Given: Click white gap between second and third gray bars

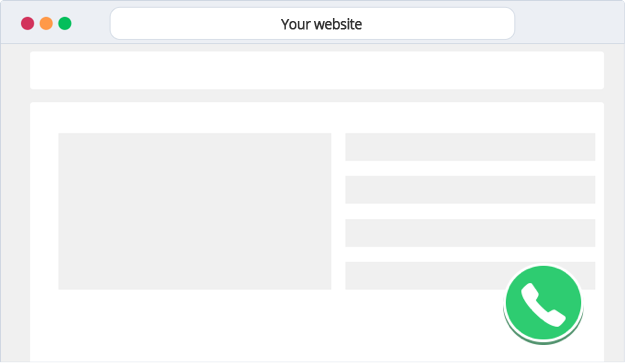Looking at the screenshot, I should 470,211.
